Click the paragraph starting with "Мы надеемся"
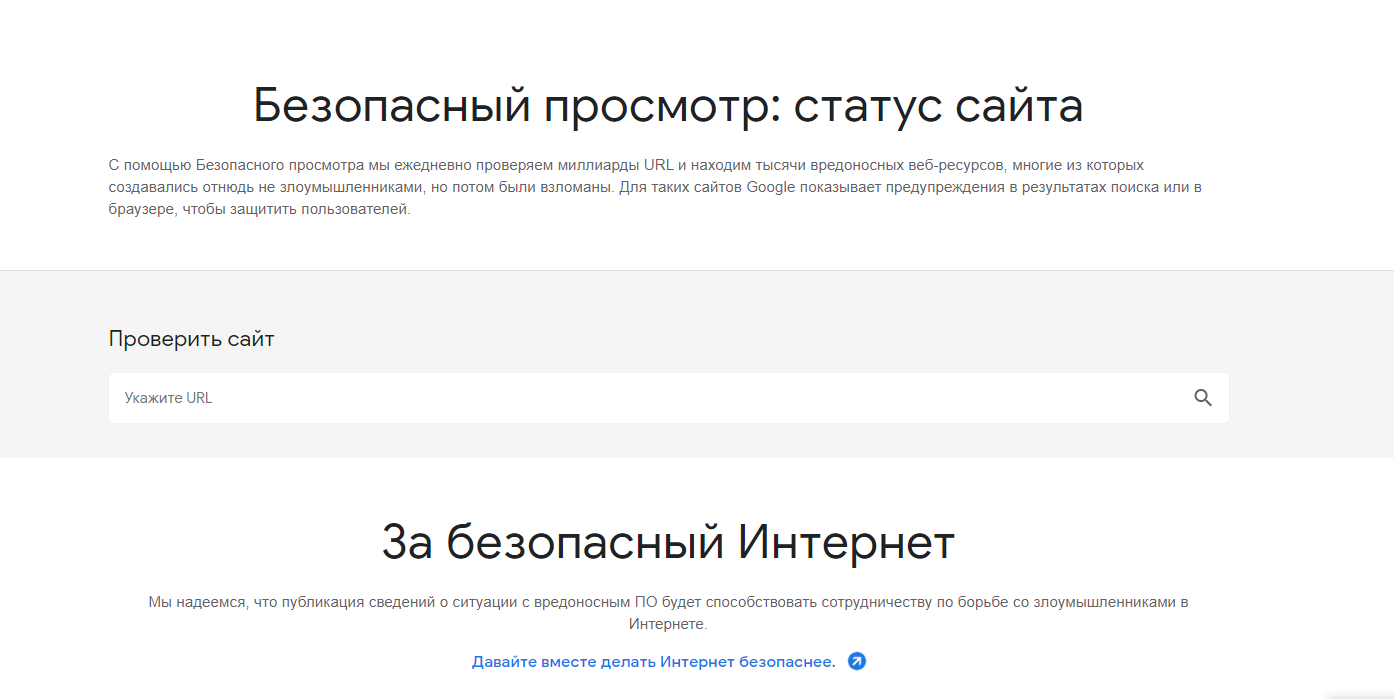The height and width of the screenshot is (699, 1394). point(667,612)
